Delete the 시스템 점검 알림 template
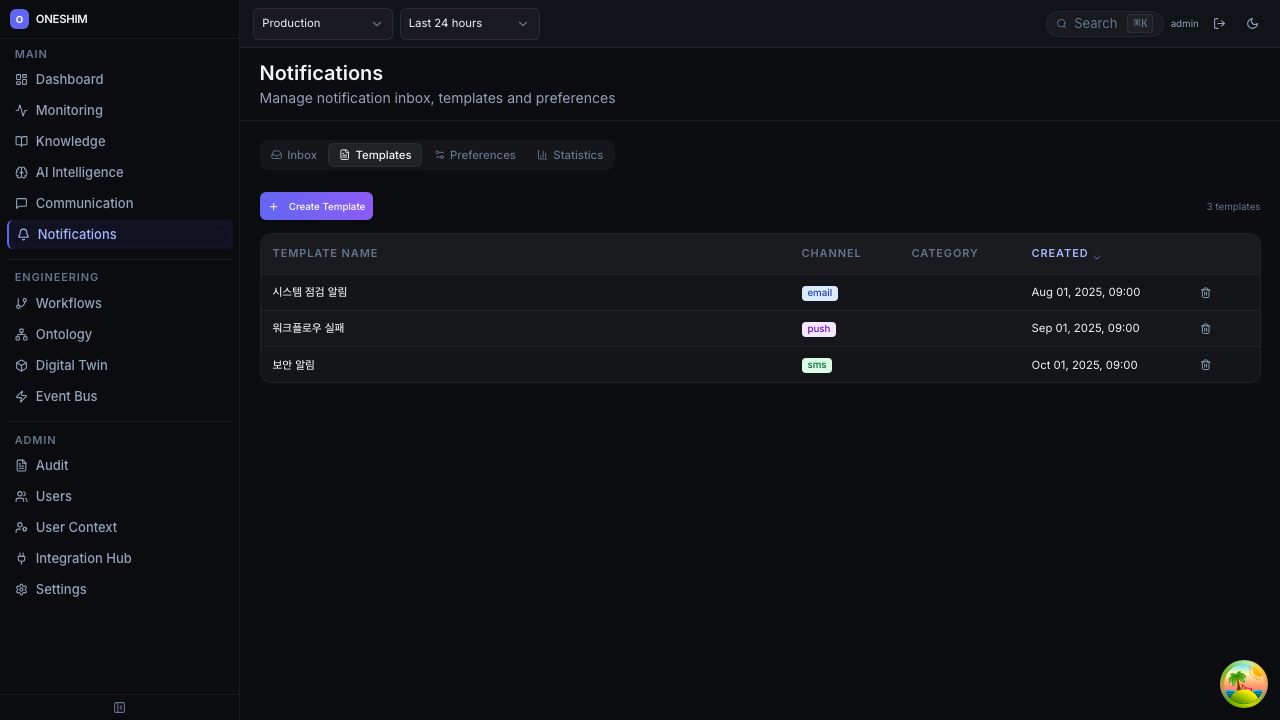1280x720 pixels. [1205, 293]
